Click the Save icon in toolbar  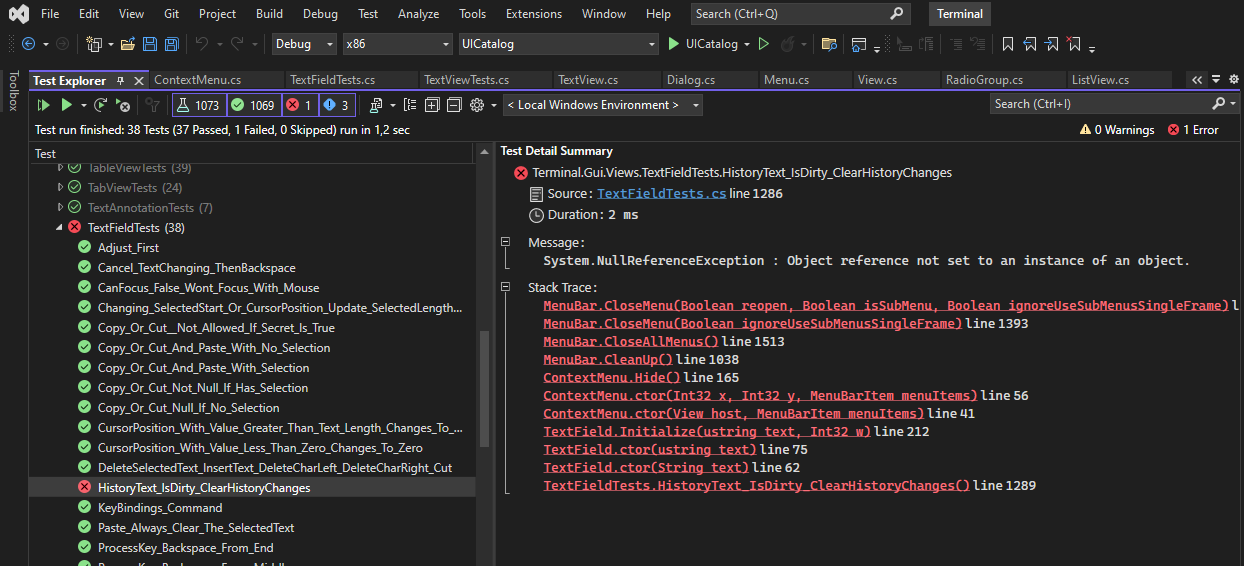[x=150, y=44]
